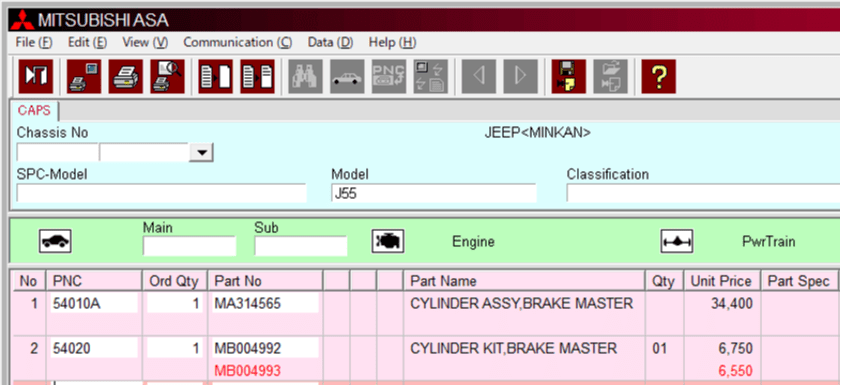Viewport: 841px width, 385px height.
Task: Click the No column header
Action: pyautogui.click(x=28, y=281)
